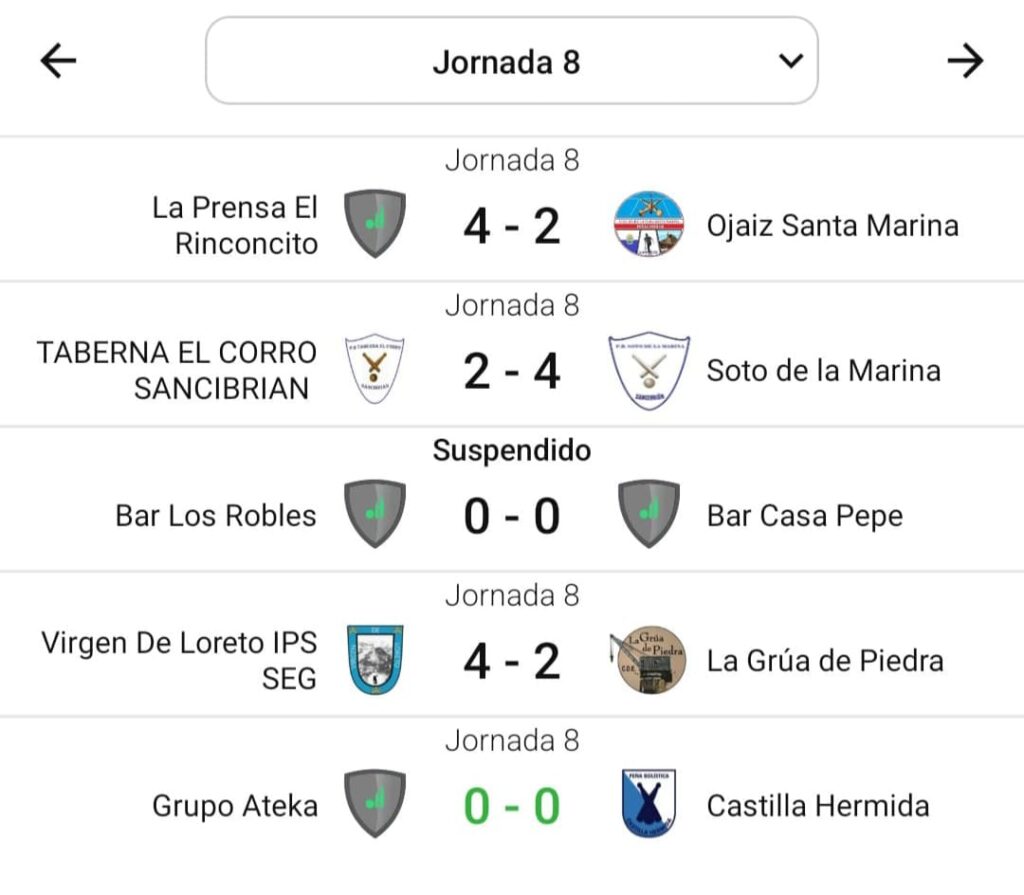
Task: Select the Grupo Ateka shield icon
Action: (x=375, y=804)
